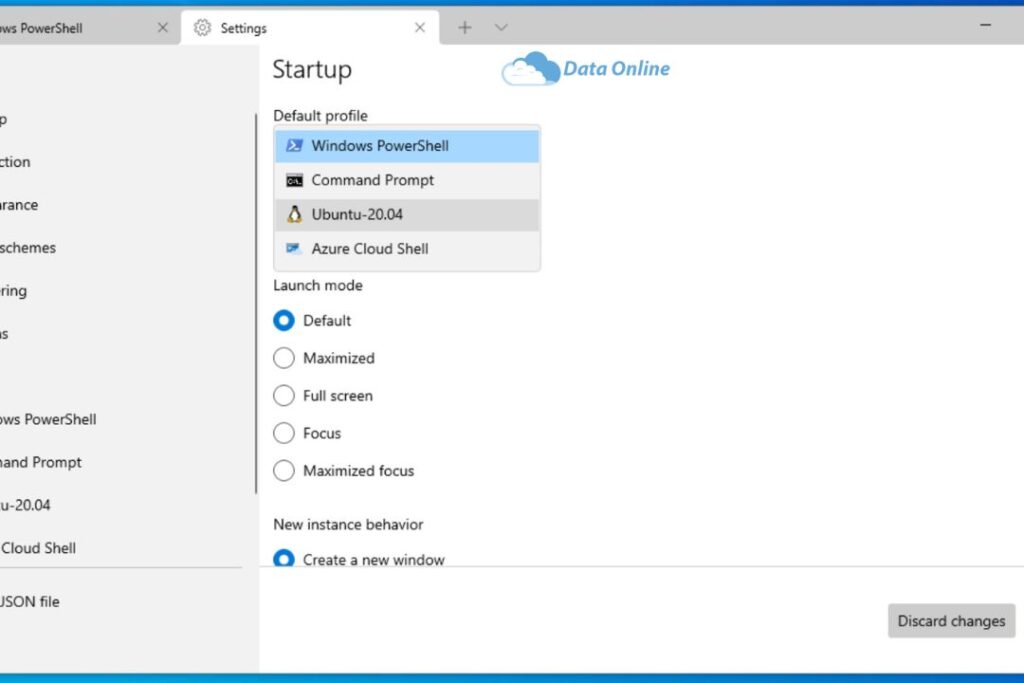Click the Ubuntu penguin icon
This screenshot has width=1024, height=683.
pyautogui.click(x=295, y=214)
